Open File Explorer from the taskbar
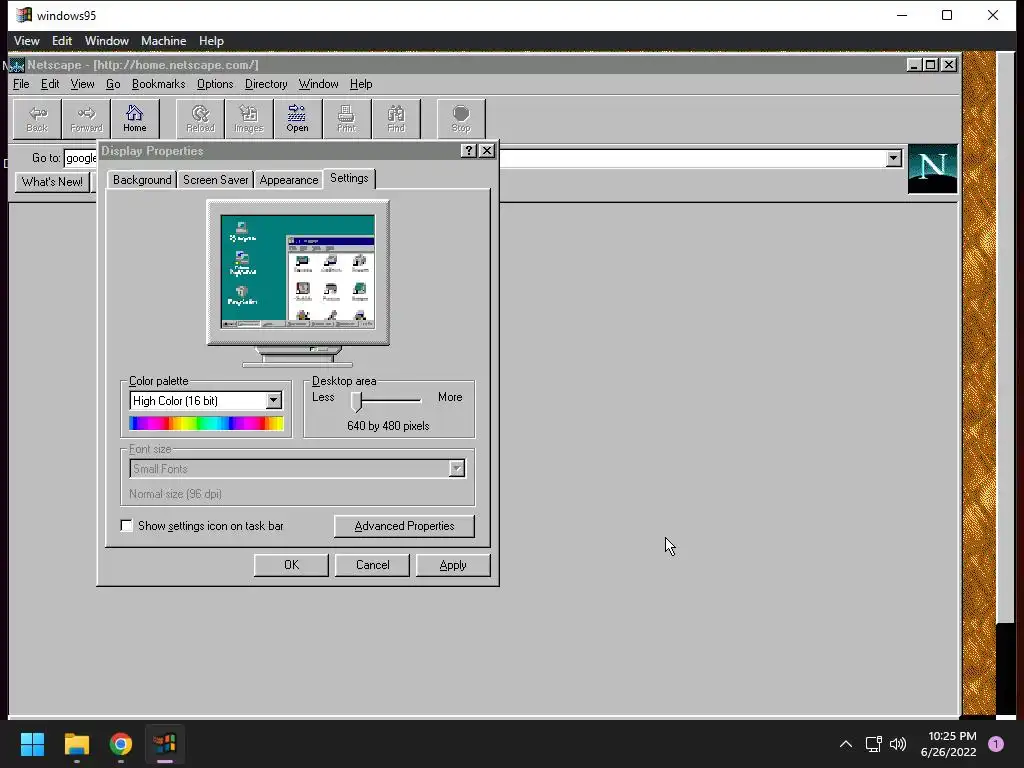 pos(76,744)
